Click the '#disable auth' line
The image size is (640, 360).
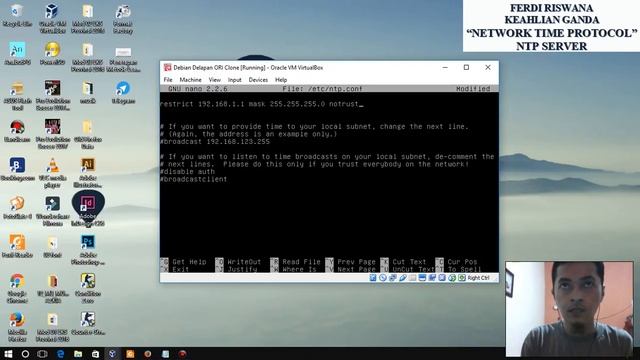pos(188,172)
